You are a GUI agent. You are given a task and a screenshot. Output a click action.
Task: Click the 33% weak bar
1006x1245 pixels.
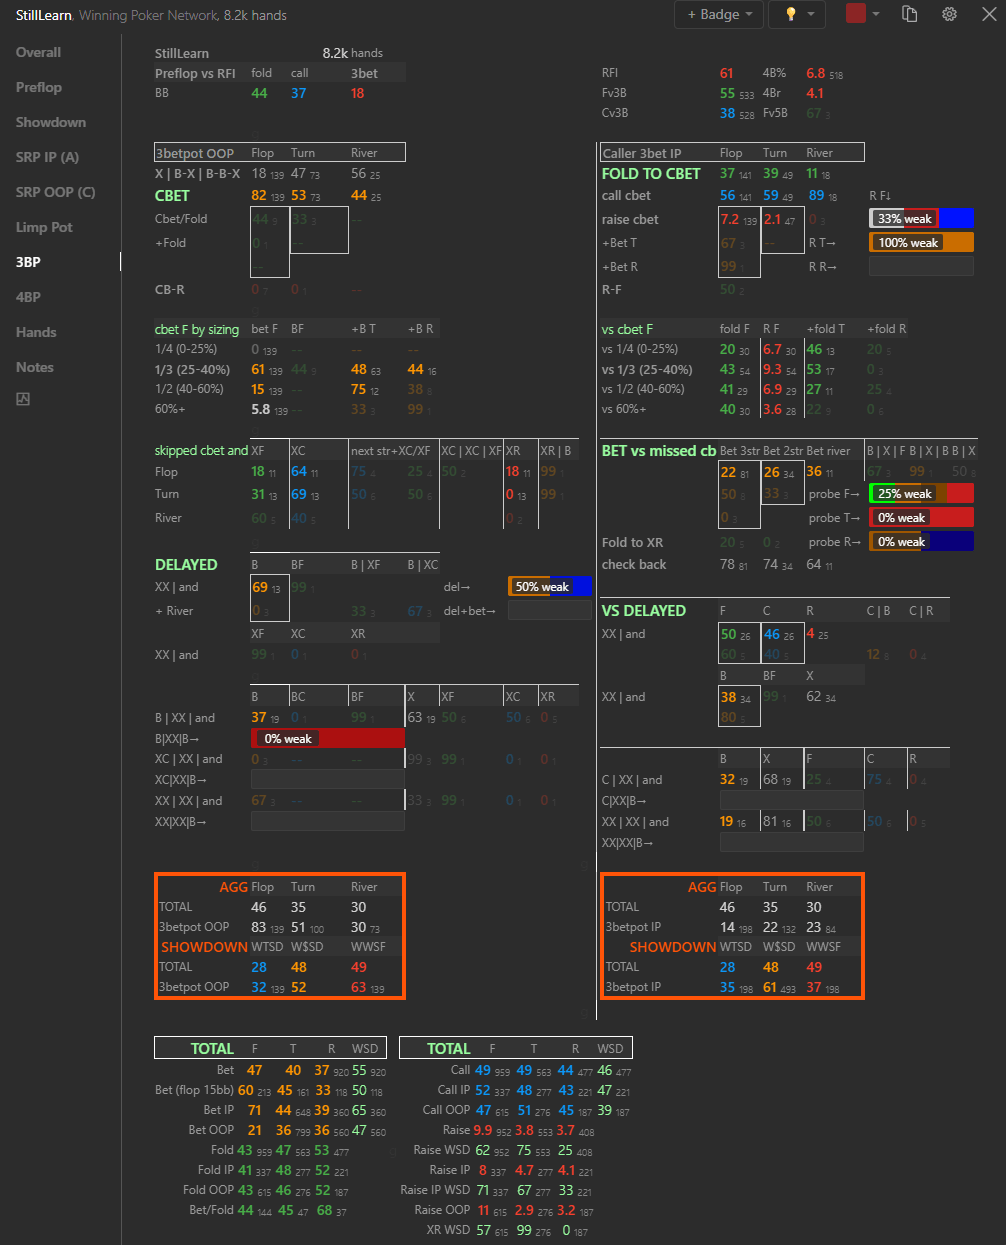click(x=921, y=218)
